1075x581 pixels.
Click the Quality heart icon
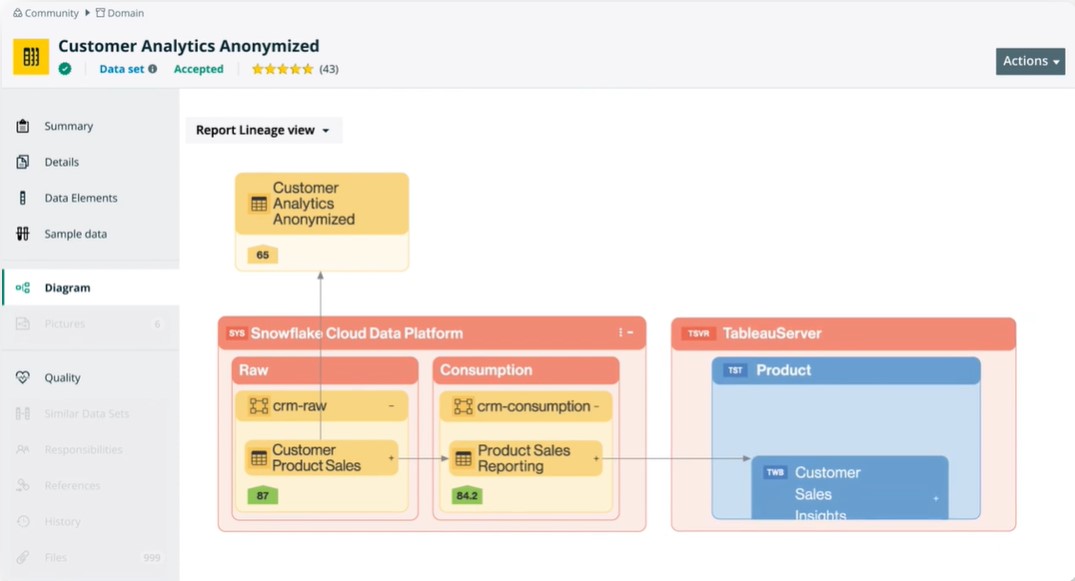pyautogui.click(x=23, y=377)
